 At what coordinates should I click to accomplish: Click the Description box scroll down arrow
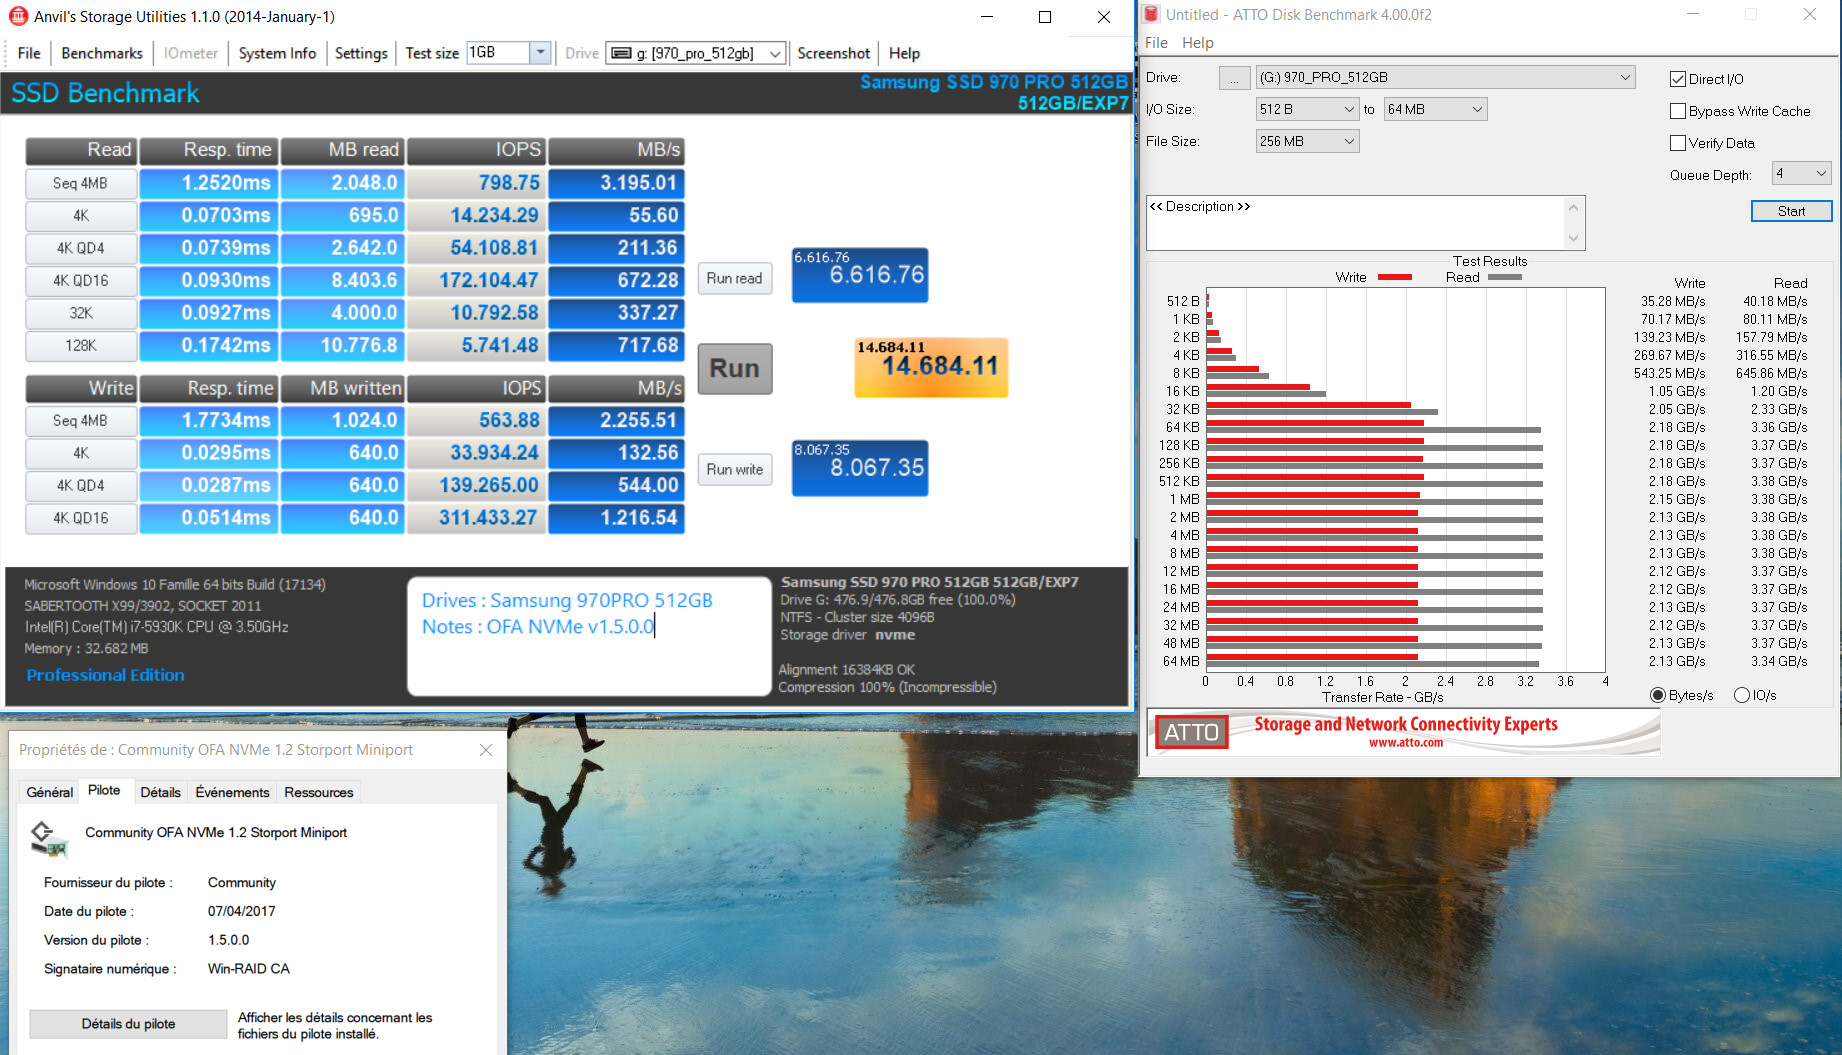(1573, 238)
